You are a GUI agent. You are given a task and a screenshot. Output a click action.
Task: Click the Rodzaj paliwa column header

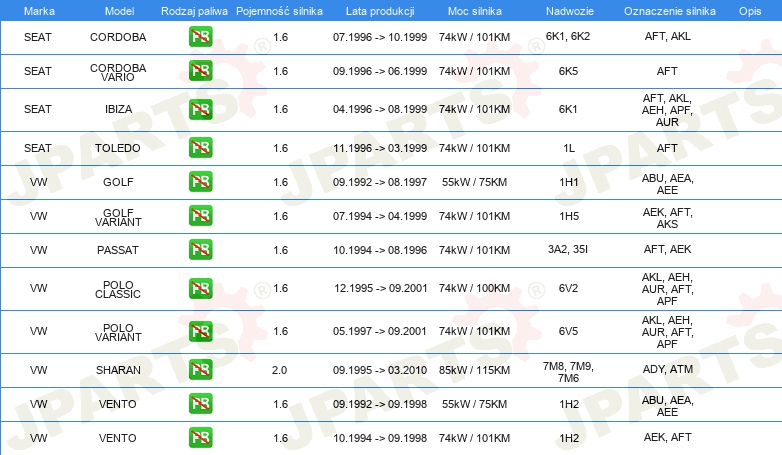(x=194, y=11)
